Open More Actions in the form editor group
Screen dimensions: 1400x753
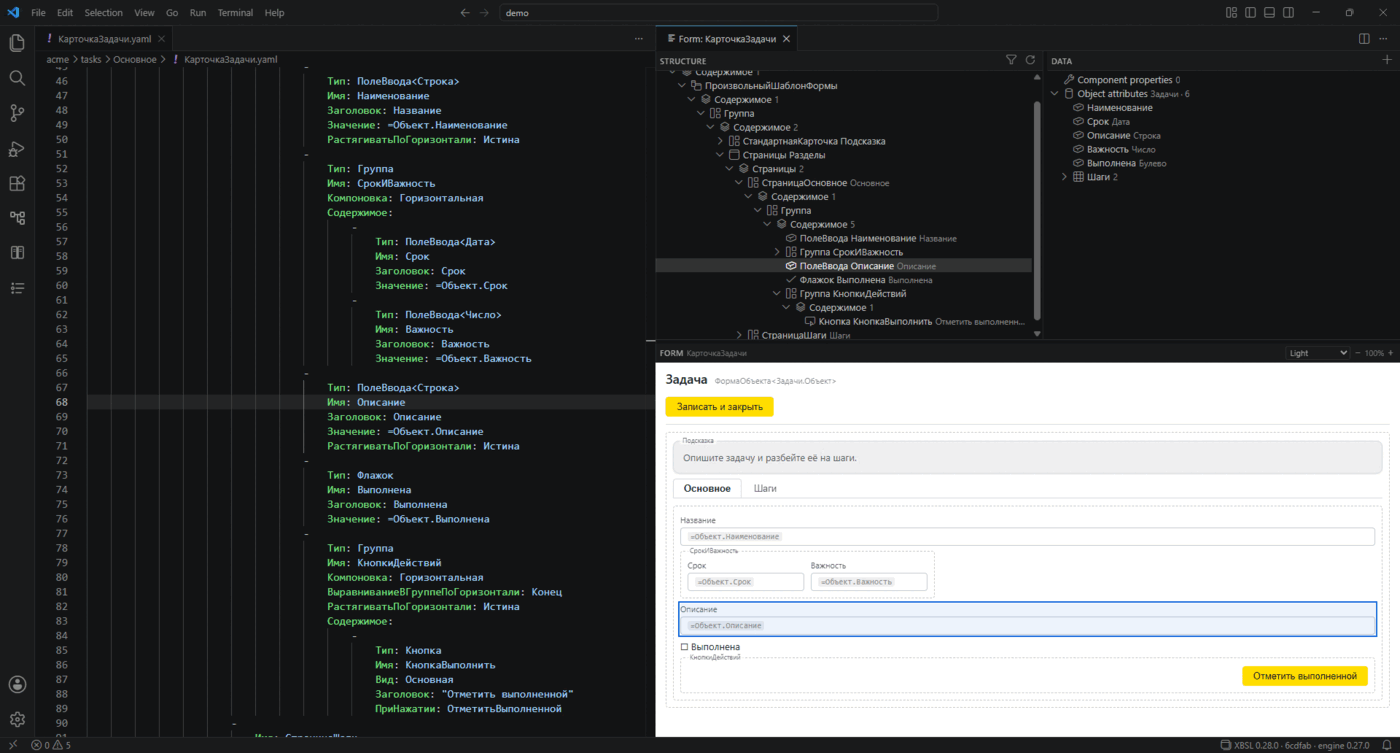point(1384,39)
